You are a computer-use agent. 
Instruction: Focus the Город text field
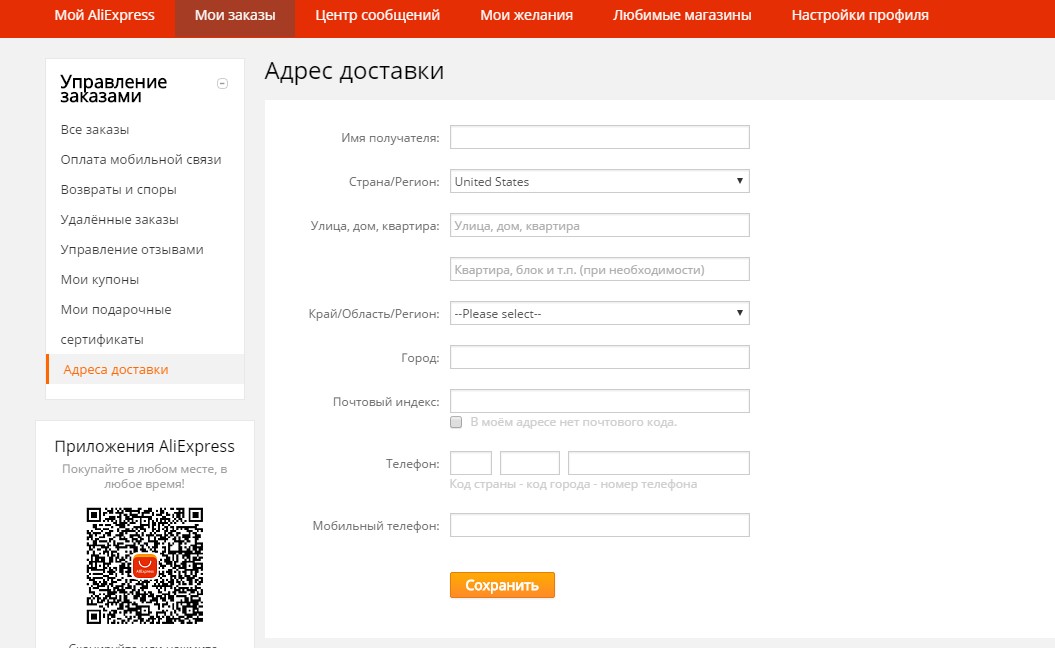point(599,357)
